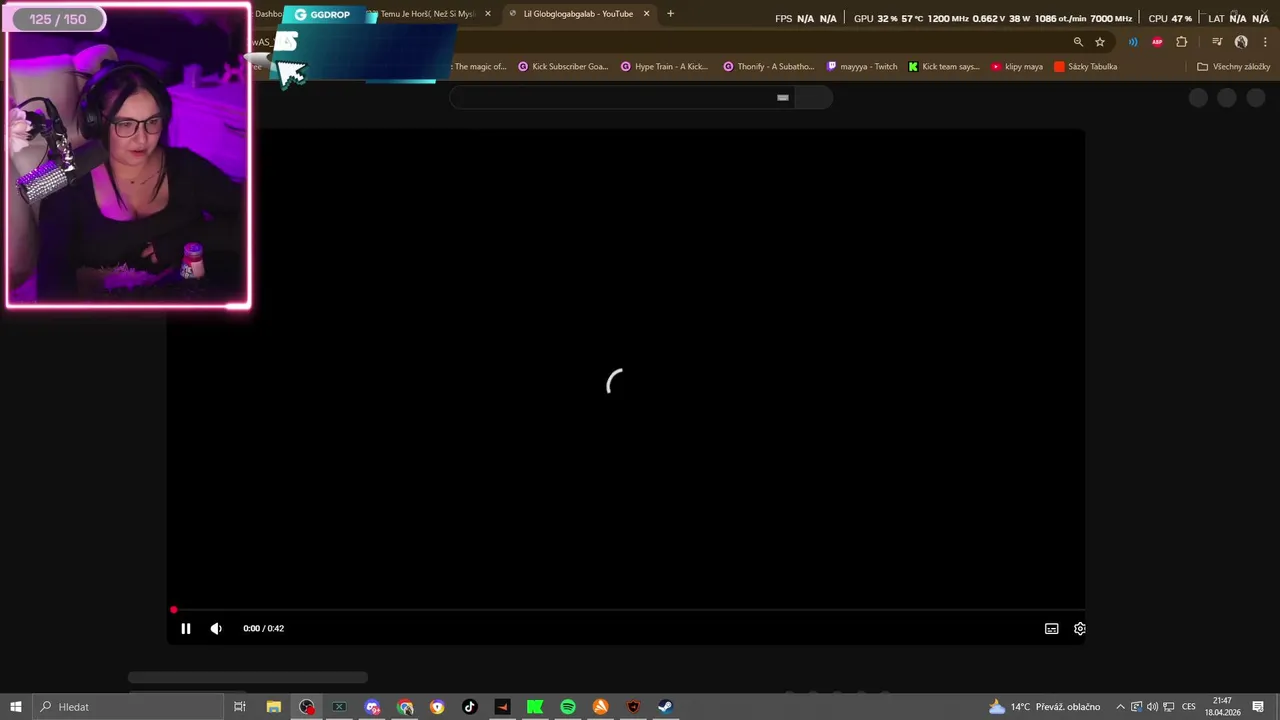1280x720 pixels.
Task: Pause the YouTube video
Action: (x=185, y=628)
